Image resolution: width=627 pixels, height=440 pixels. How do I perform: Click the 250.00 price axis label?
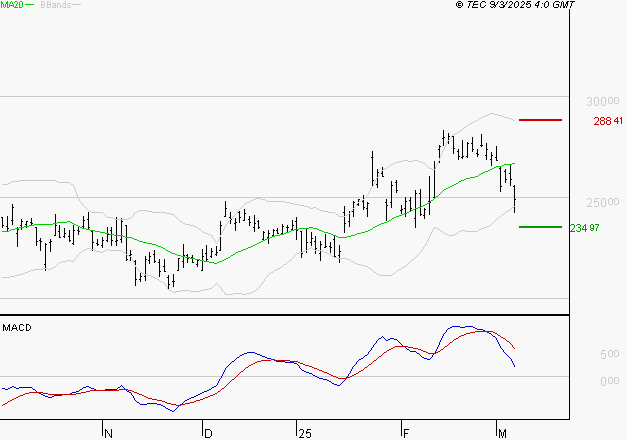603,203
